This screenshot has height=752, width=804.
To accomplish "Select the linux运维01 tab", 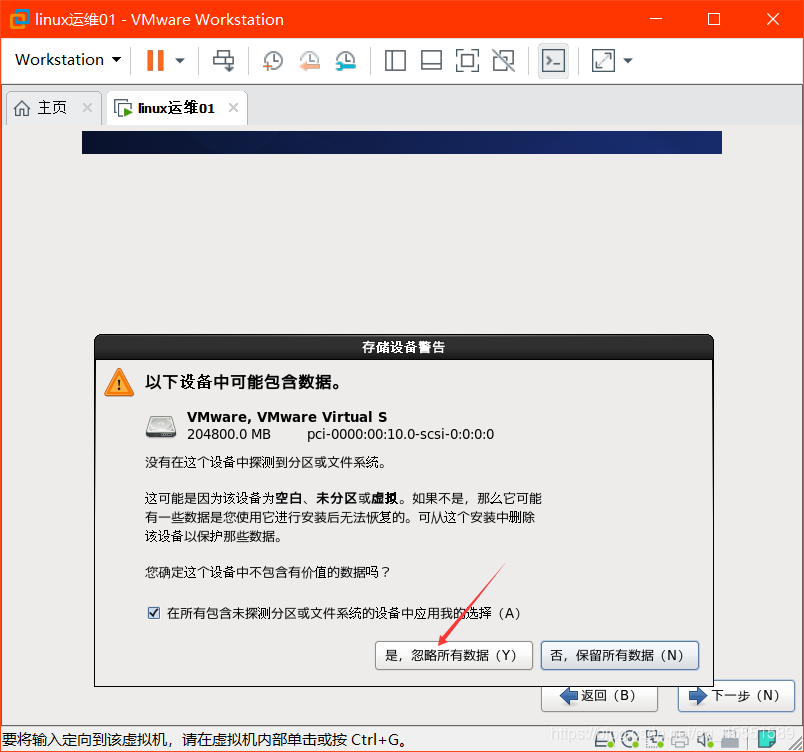I will [x=177, y=108].
